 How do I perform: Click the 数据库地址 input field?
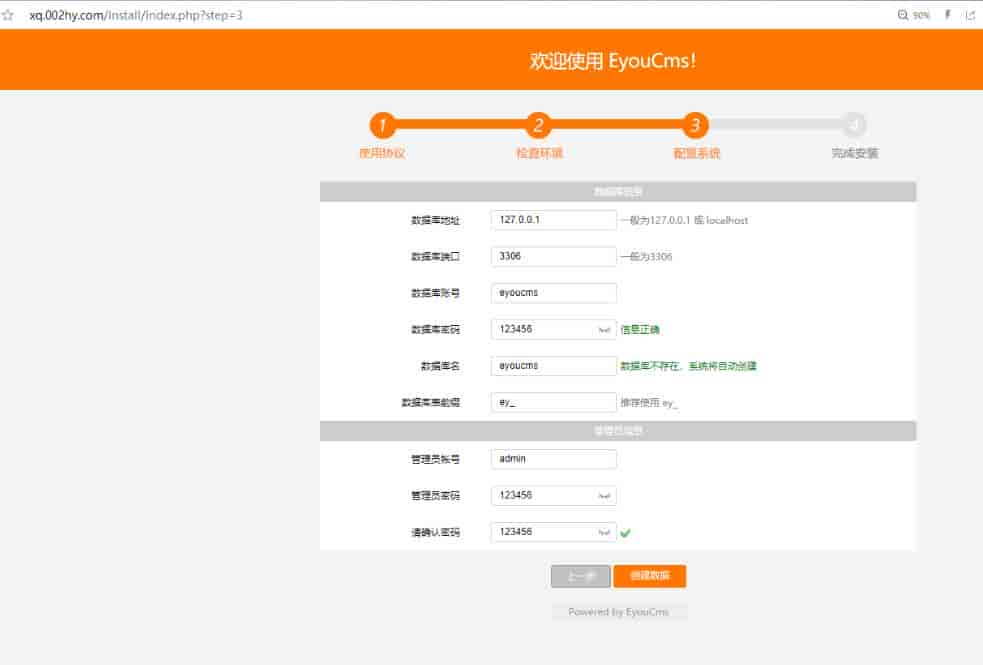click(553, 219)
